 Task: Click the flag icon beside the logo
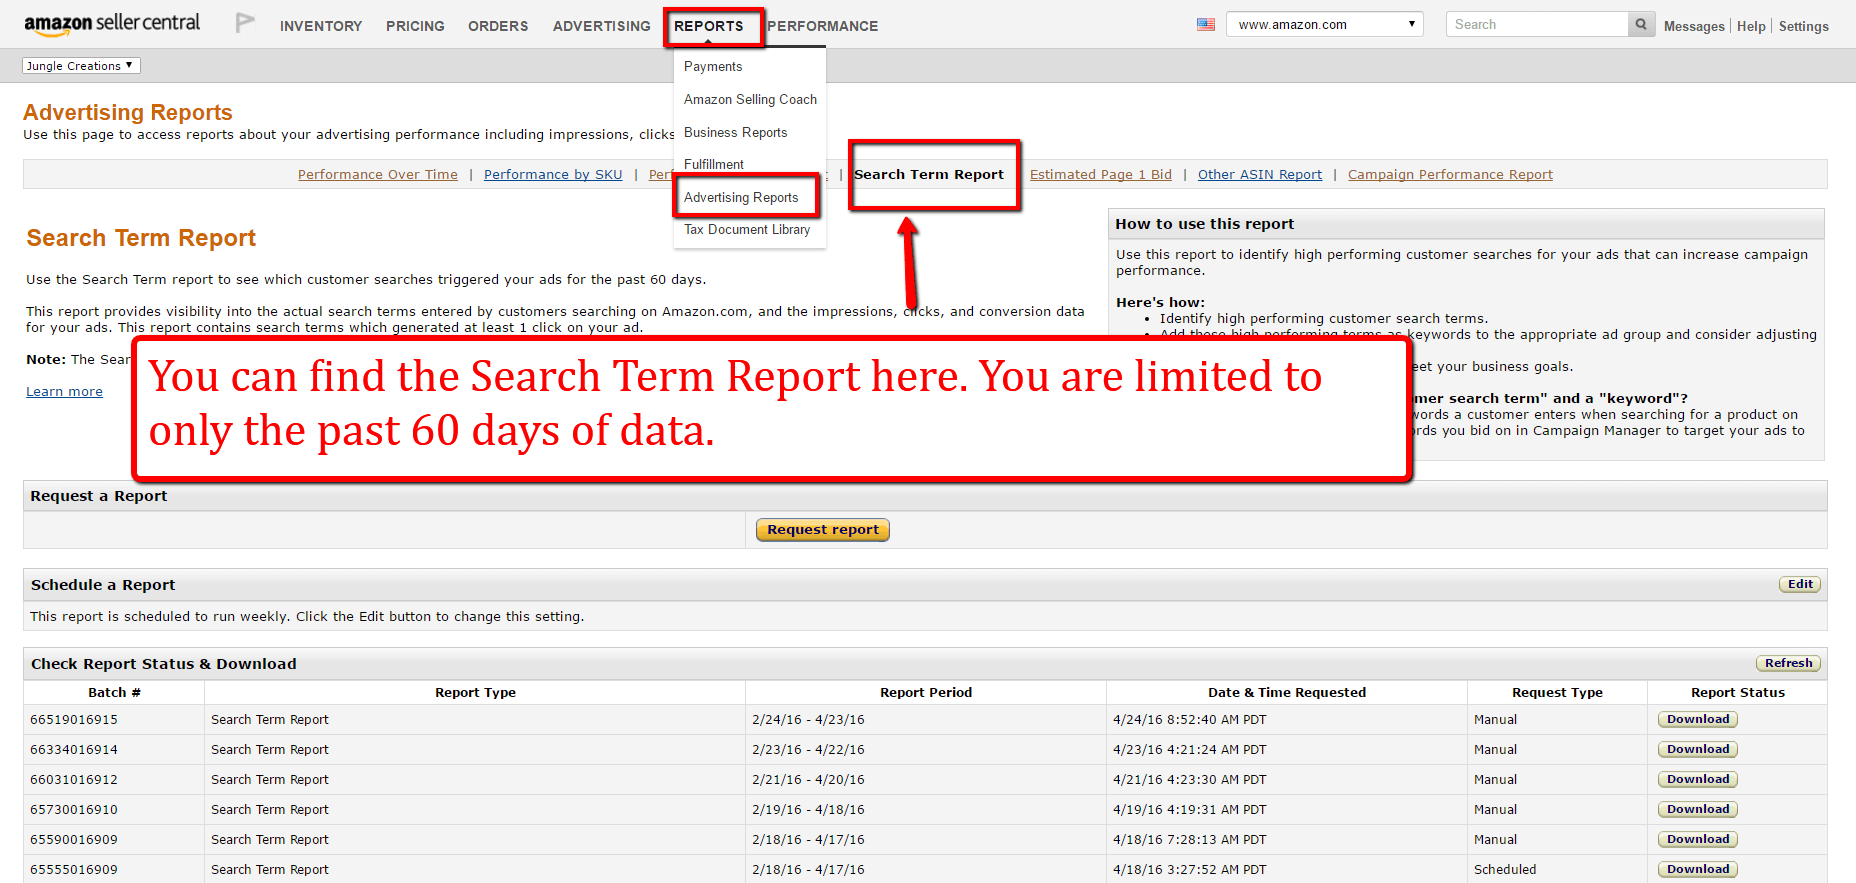(245, 23)
